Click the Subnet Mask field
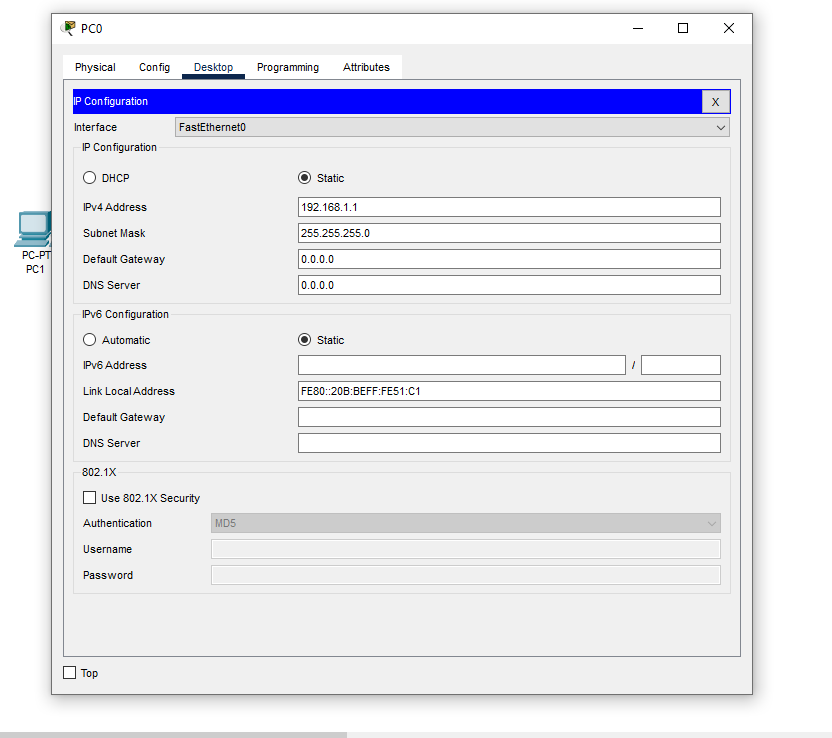This screenshot has width=832, height=738. pos(509,233)
